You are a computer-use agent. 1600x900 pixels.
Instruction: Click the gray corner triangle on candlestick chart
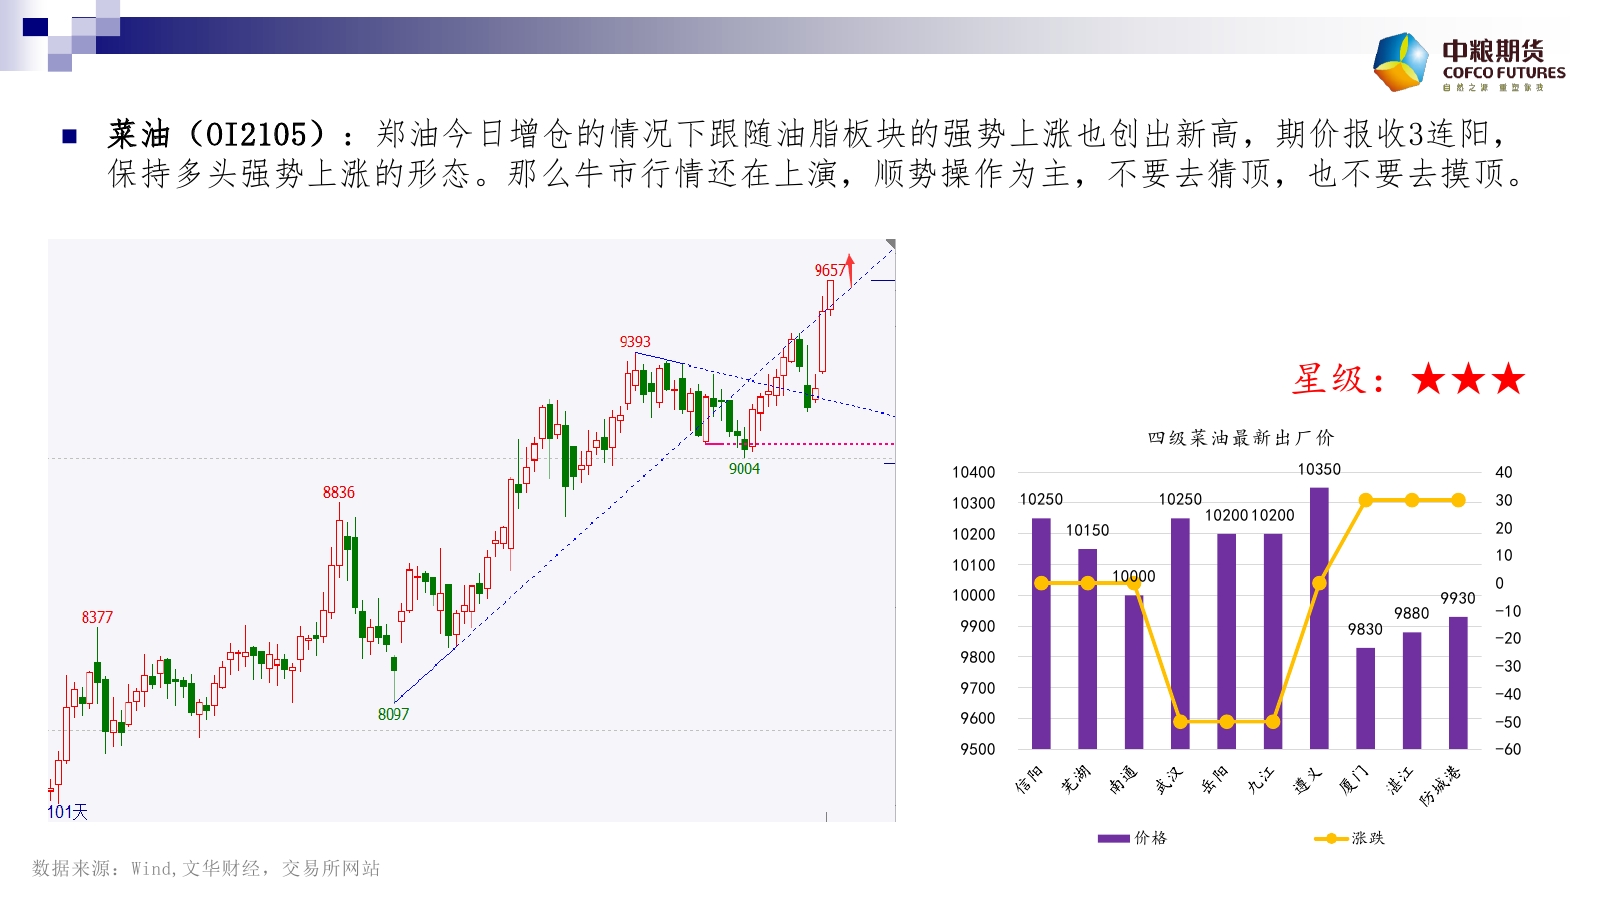[x=890, y=244]
